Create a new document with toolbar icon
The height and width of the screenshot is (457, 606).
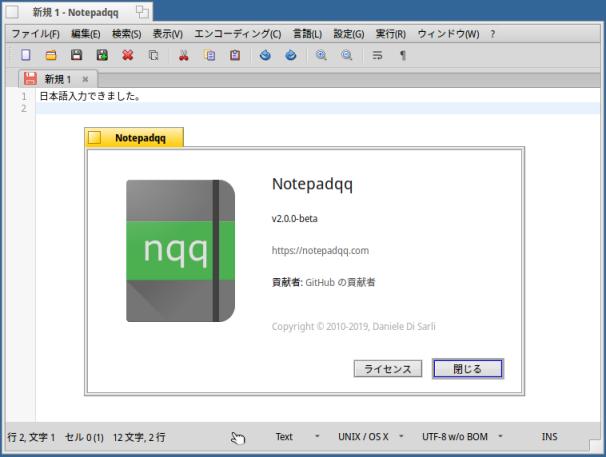26,55
